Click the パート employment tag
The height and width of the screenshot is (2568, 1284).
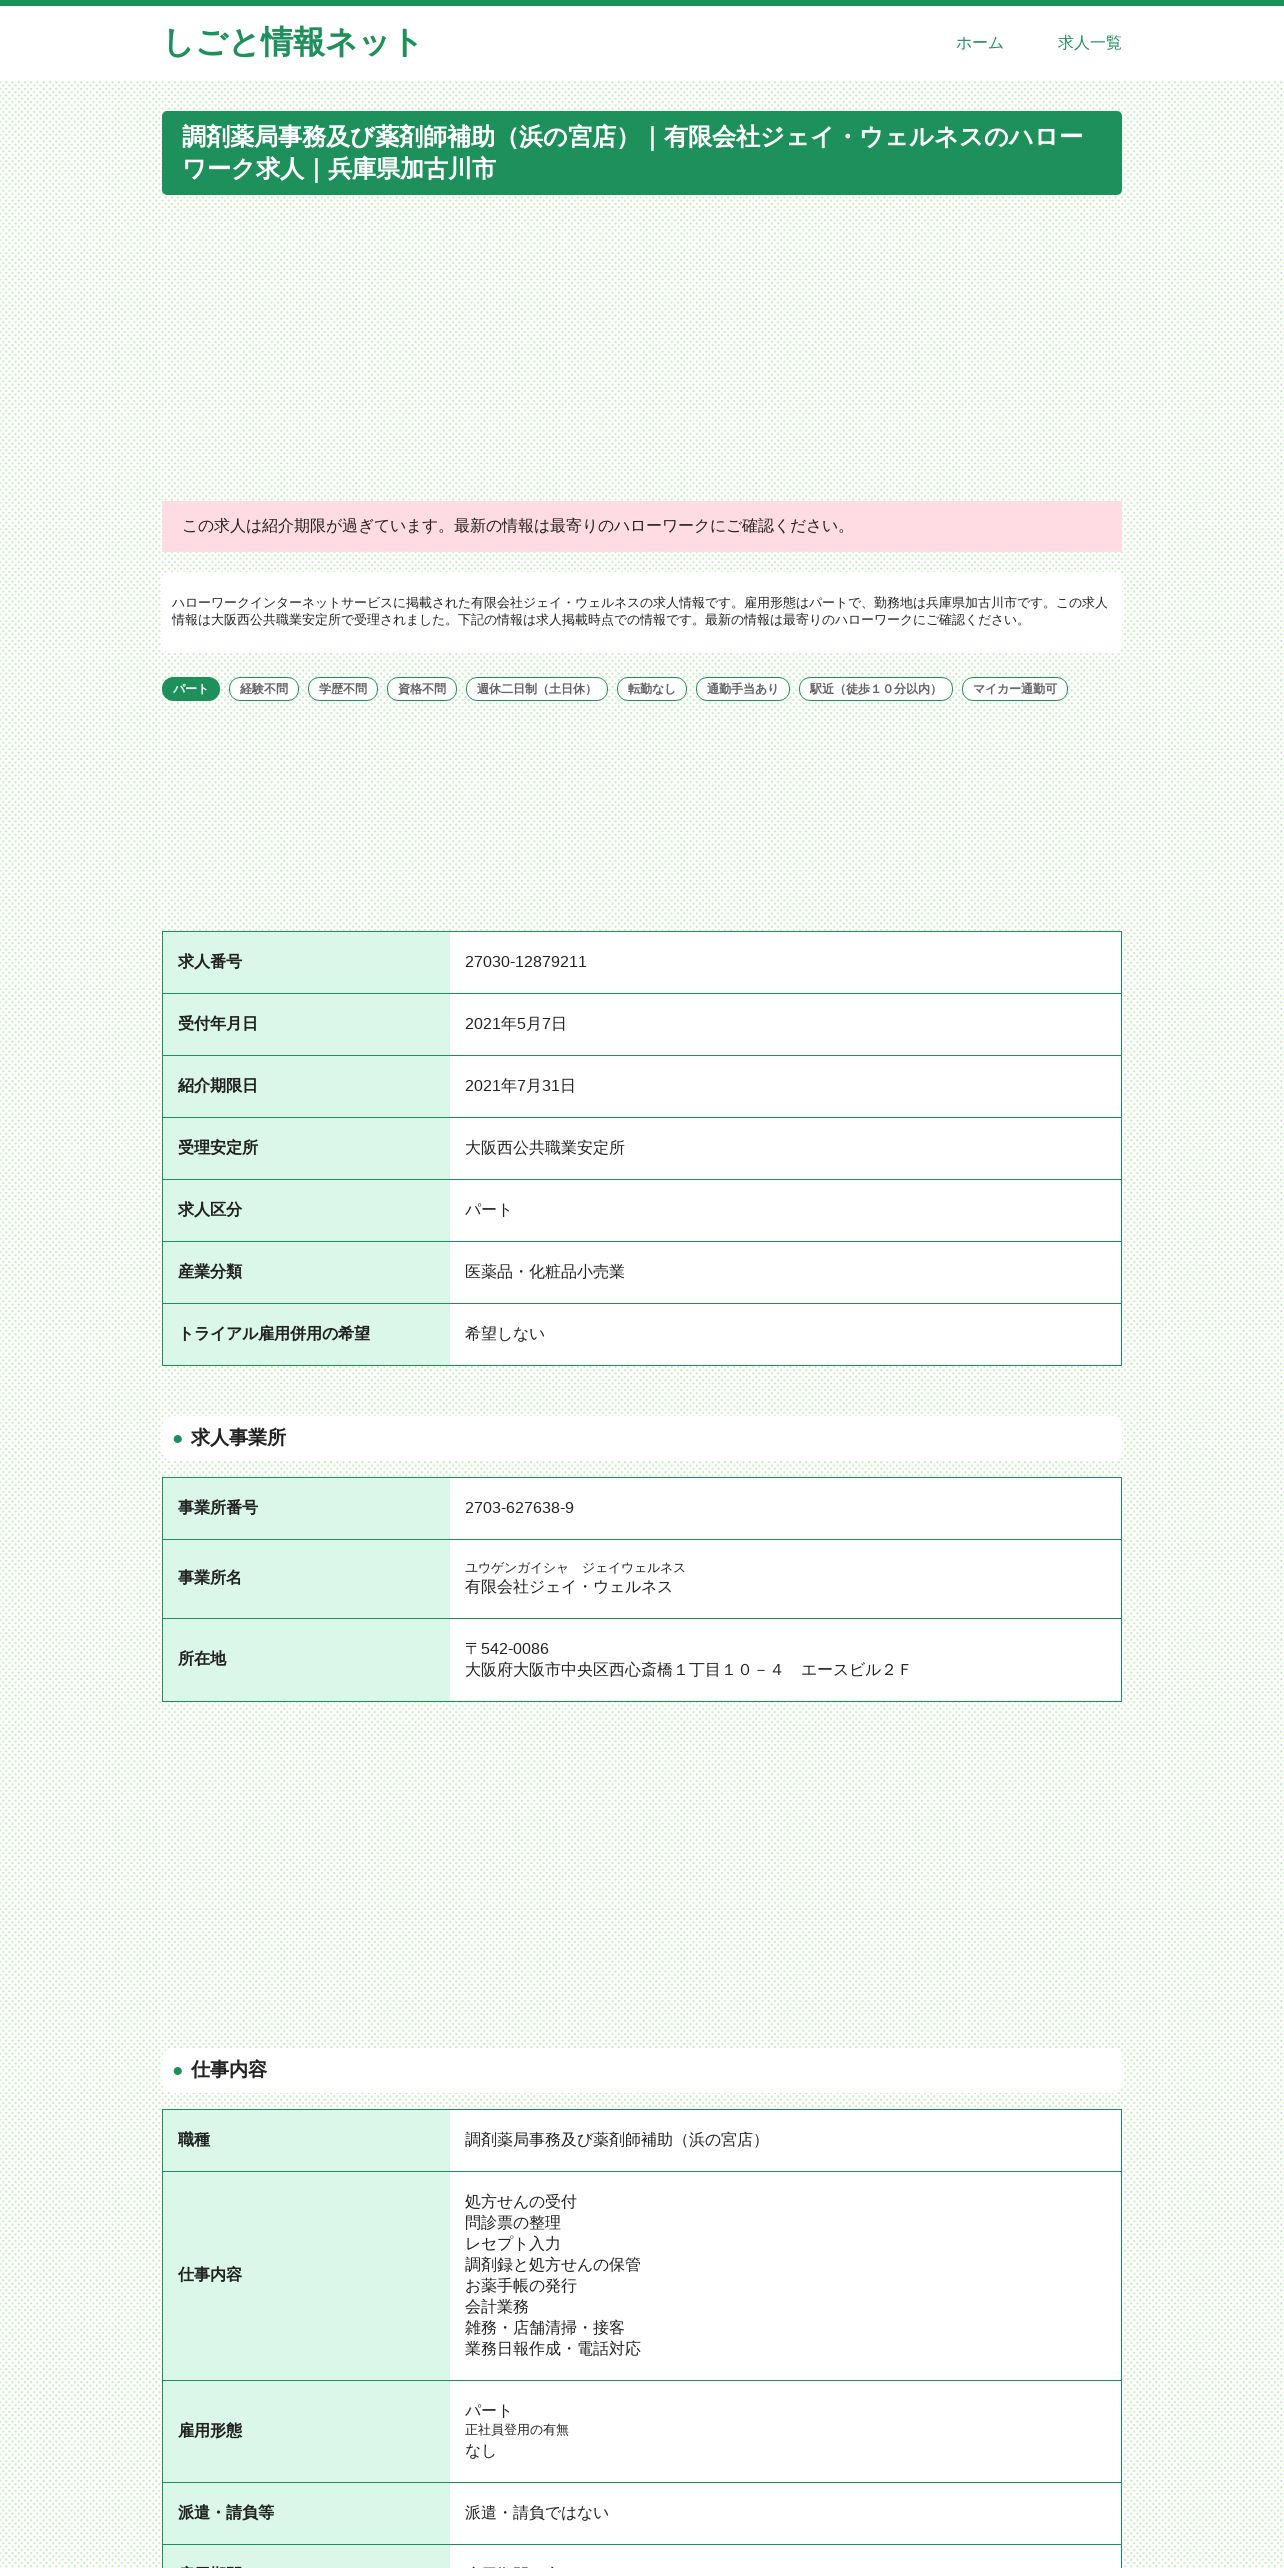(x=191, y=689)
